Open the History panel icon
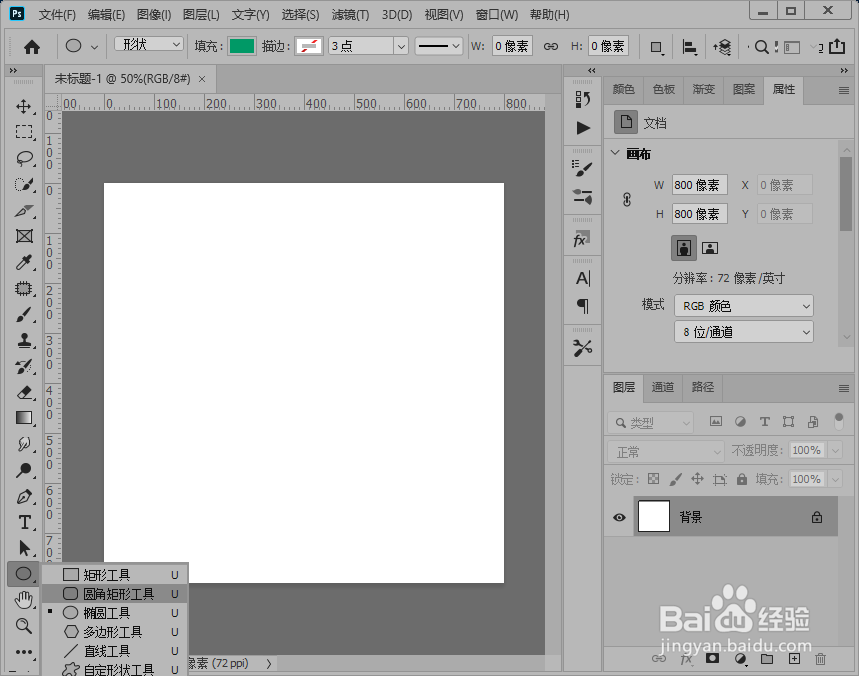This screenshot has width=859, height=676. (x=583, y=100)
